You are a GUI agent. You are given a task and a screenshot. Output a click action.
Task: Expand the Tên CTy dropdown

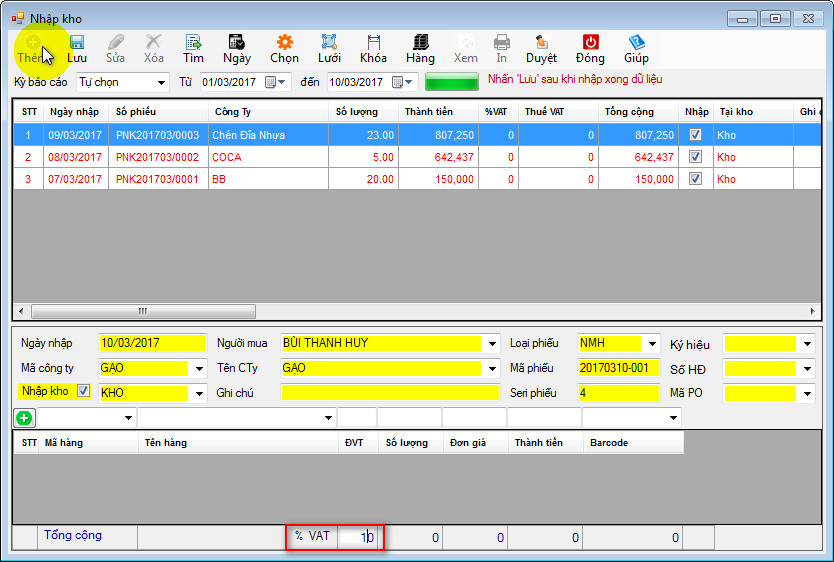493,368
